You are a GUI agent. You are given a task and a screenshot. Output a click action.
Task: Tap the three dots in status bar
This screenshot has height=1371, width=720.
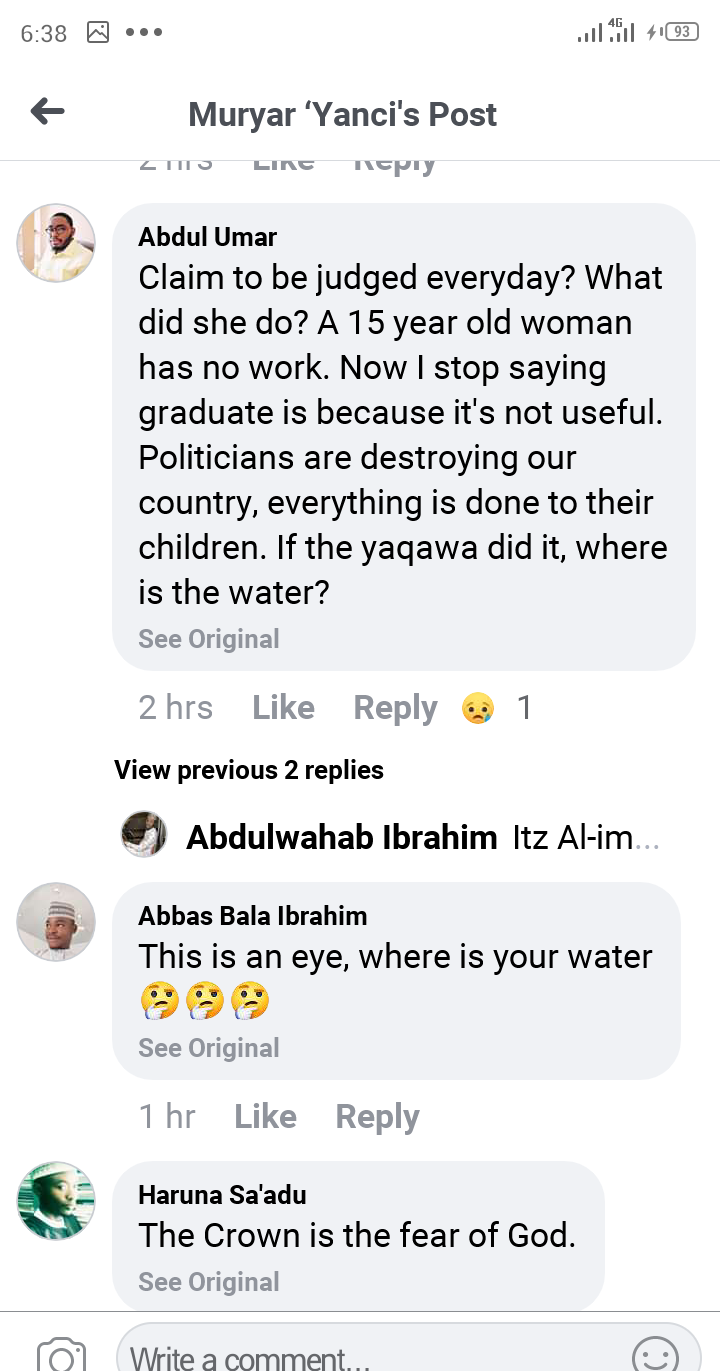point(144,32)
